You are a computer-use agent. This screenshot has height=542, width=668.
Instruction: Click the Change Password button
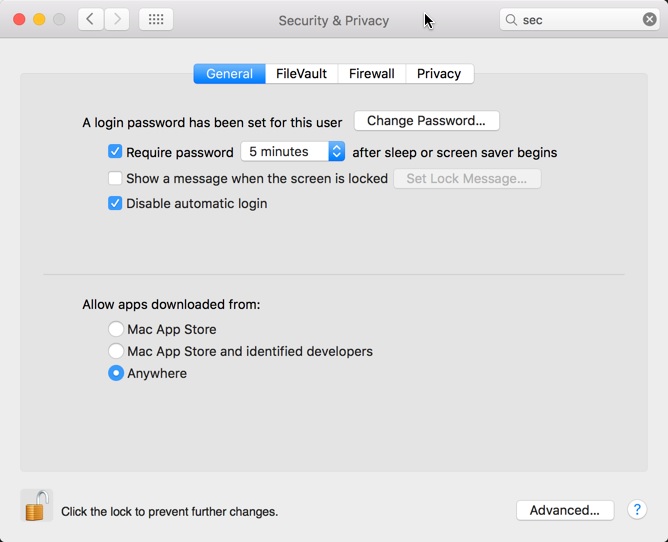(x=426, y=121)
